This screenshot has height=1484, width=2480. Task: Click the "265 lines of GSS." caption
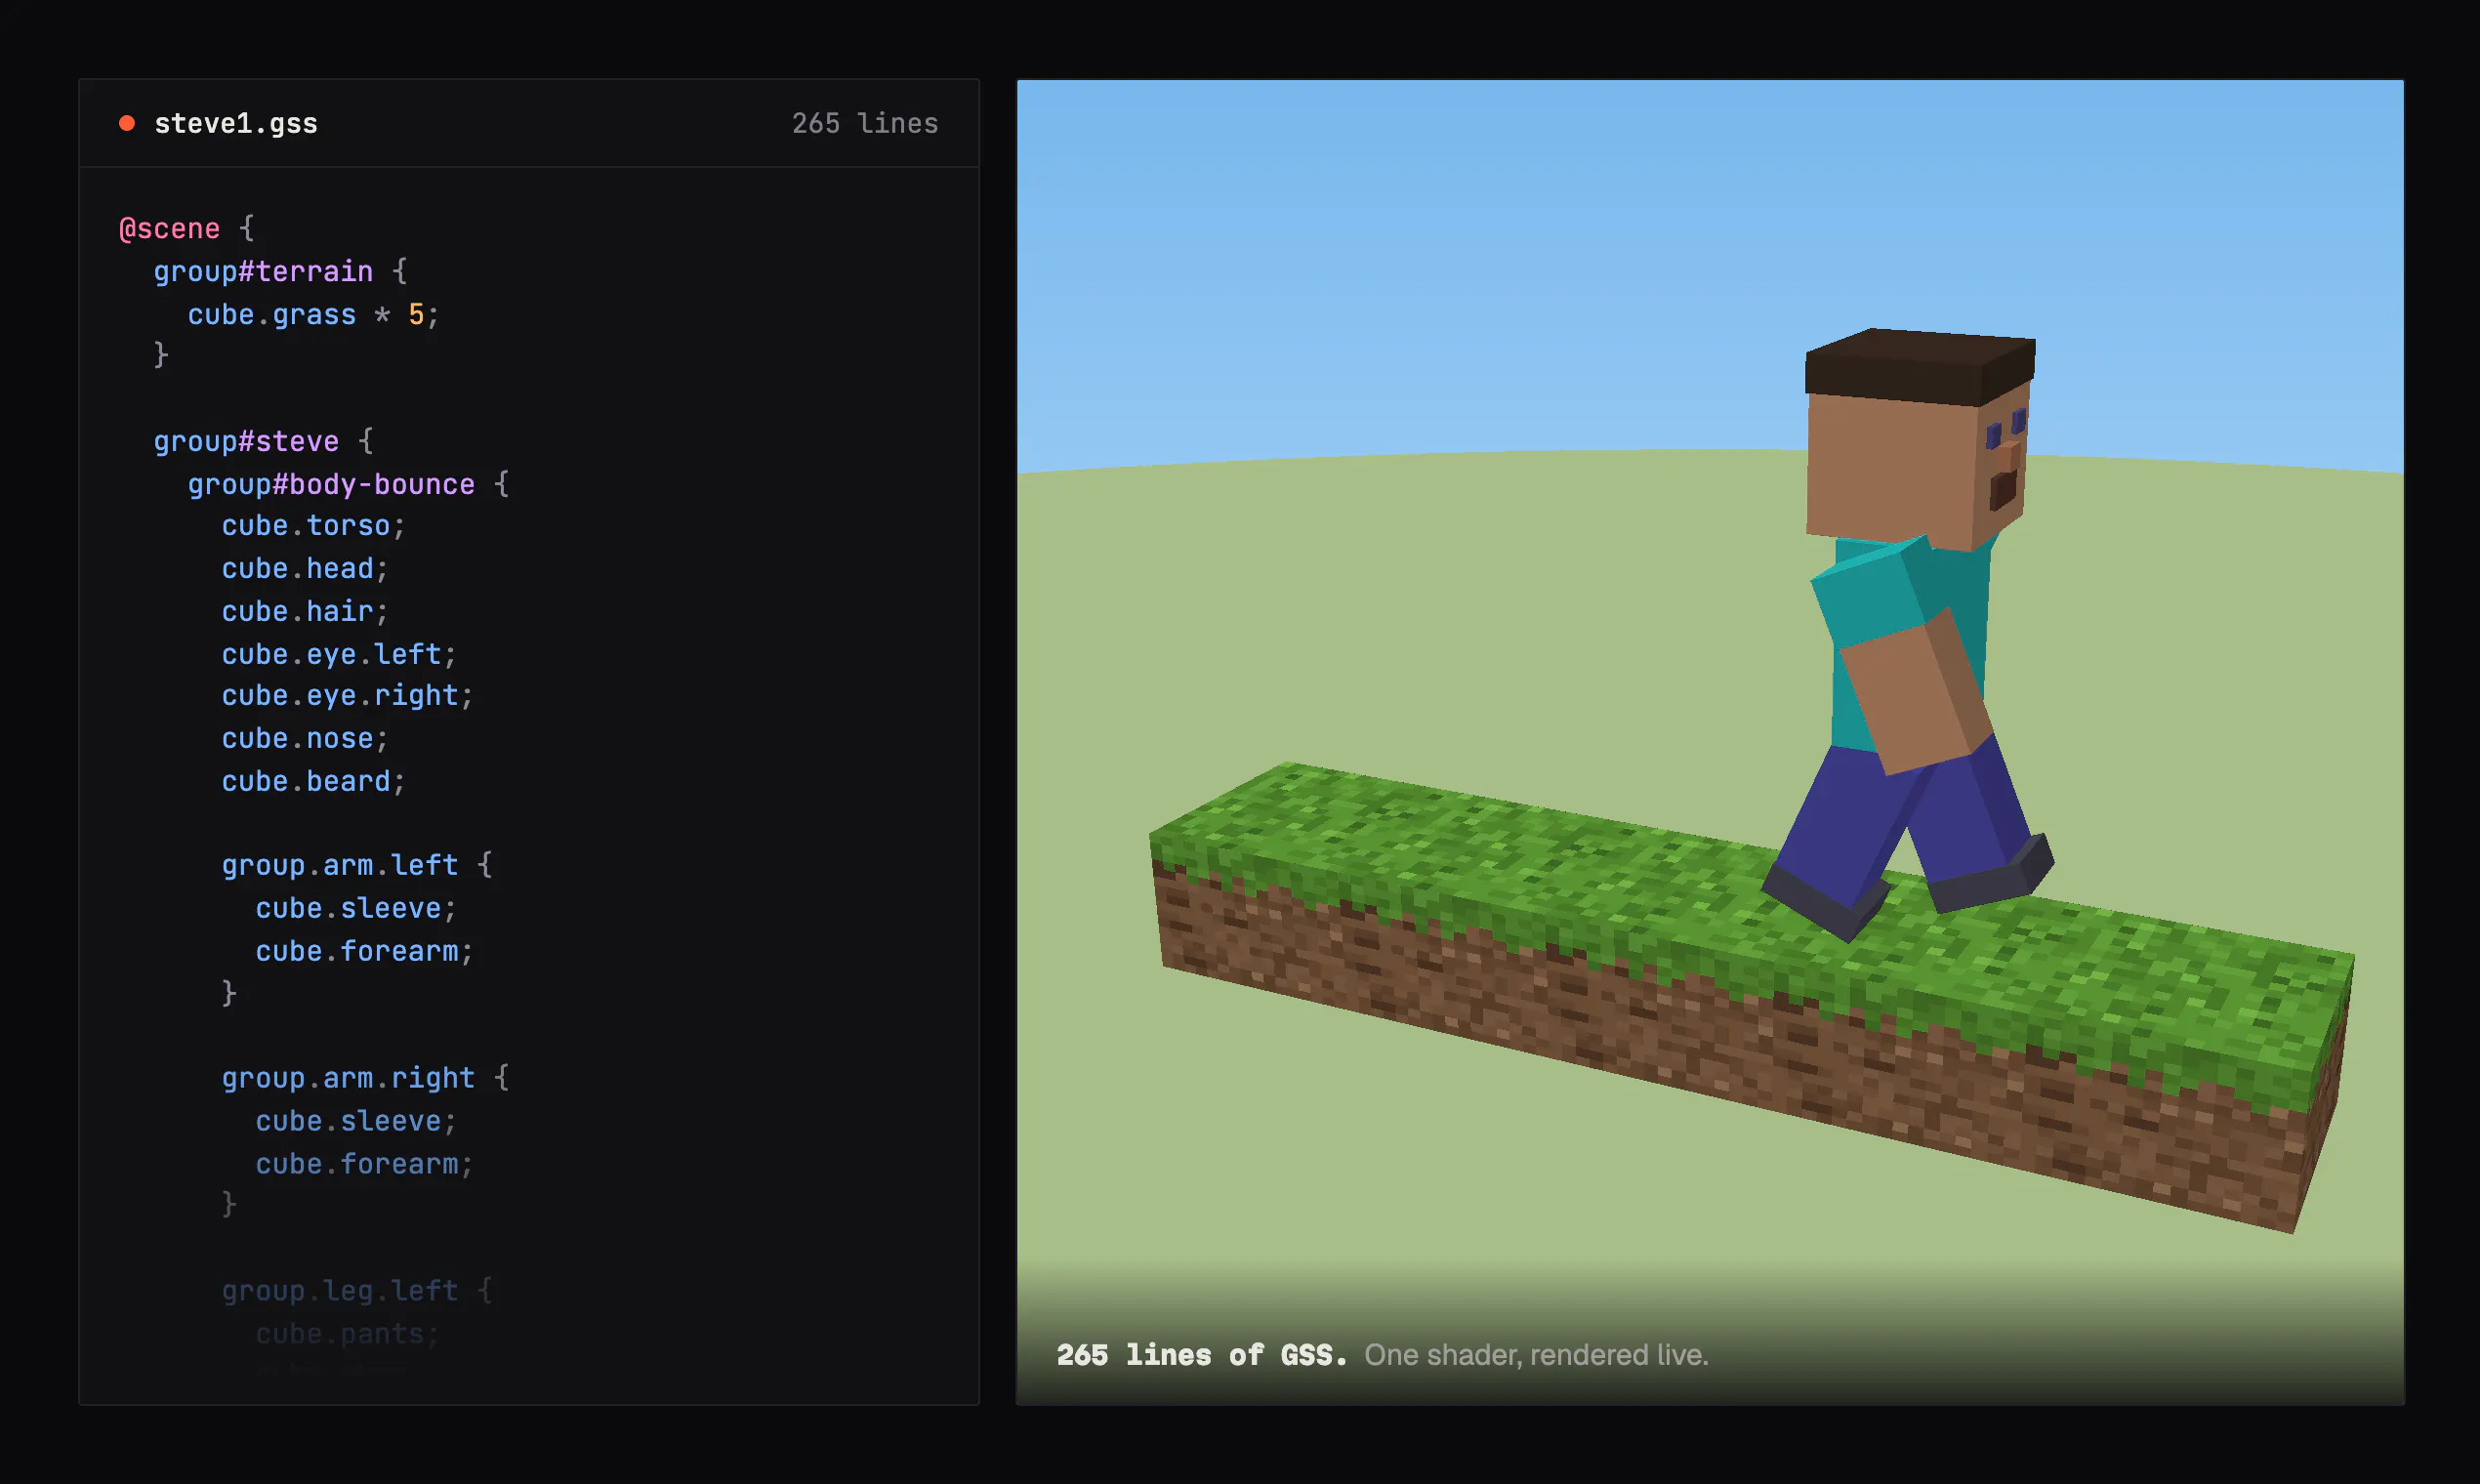tap(1202, 1355)
